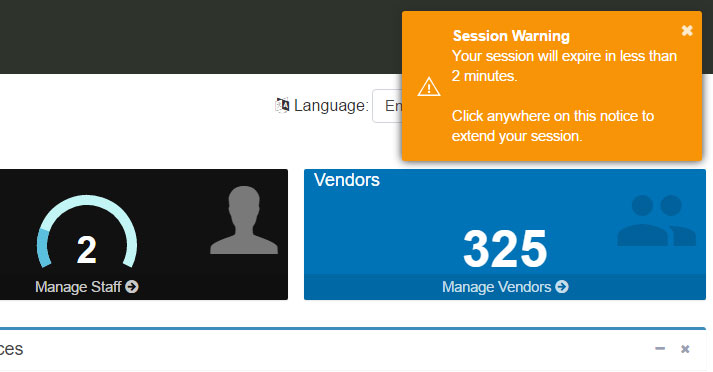Open the Language dropdown box

coord(387,106)
